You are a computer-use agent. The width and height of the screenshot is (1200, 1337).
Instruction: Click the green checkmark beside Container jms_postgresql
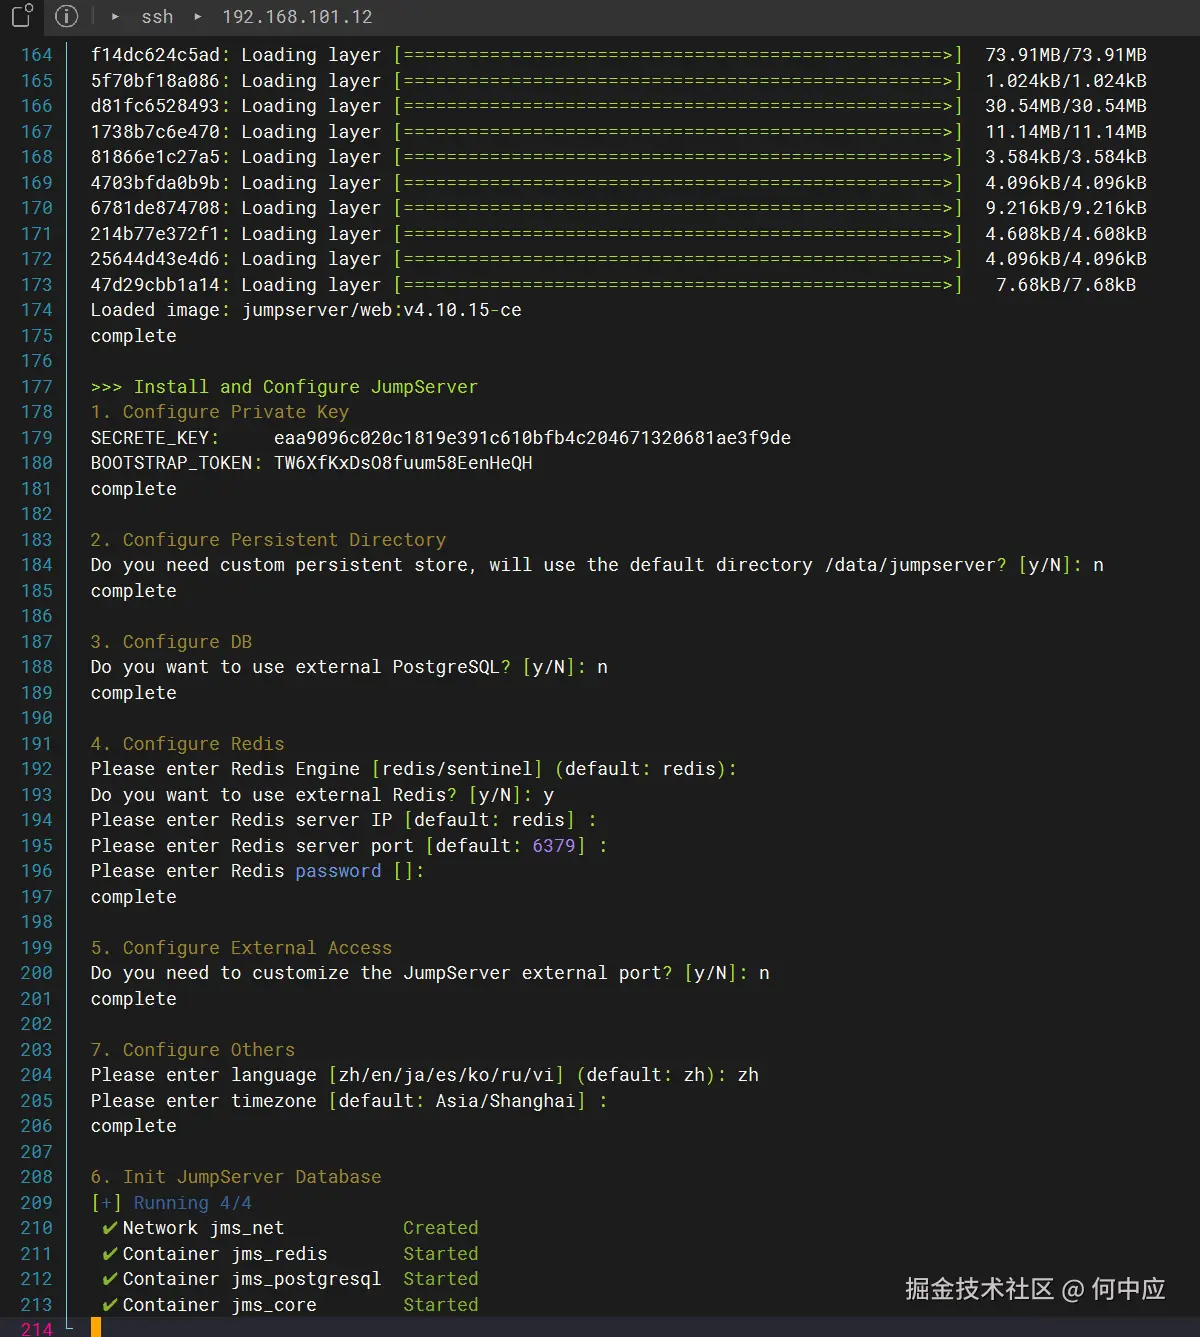coord(110,1279)
